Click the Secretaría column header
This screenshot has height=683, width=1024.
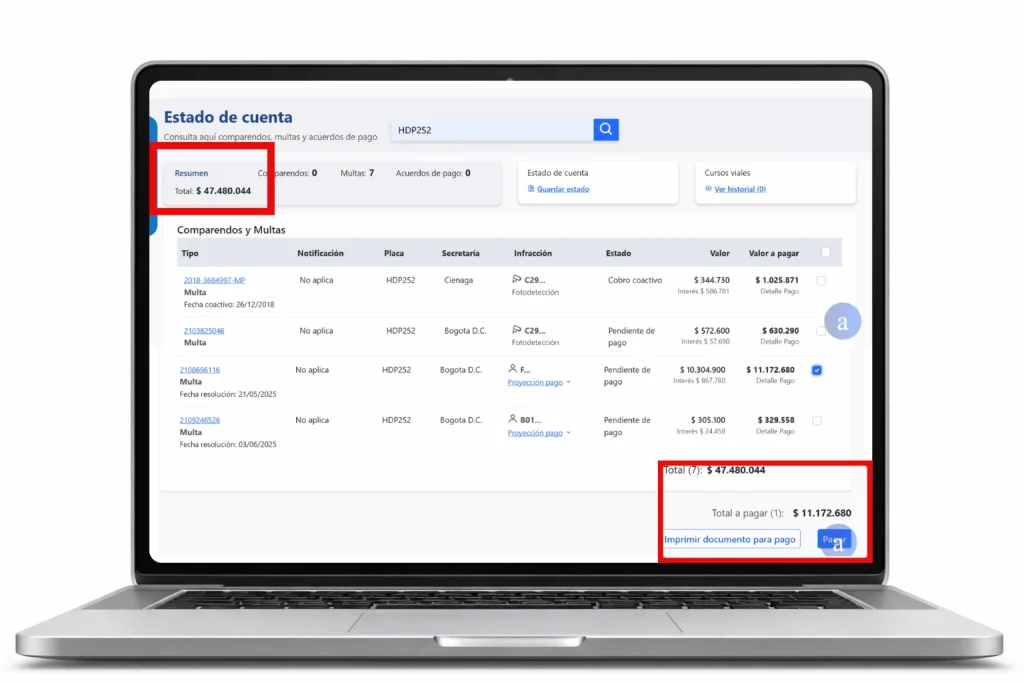460,253
